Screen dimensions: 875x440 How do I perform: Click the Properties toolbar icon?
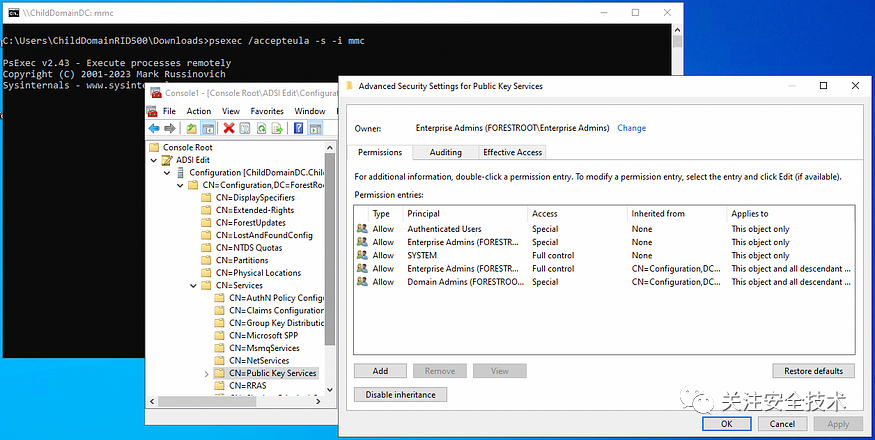244,128
